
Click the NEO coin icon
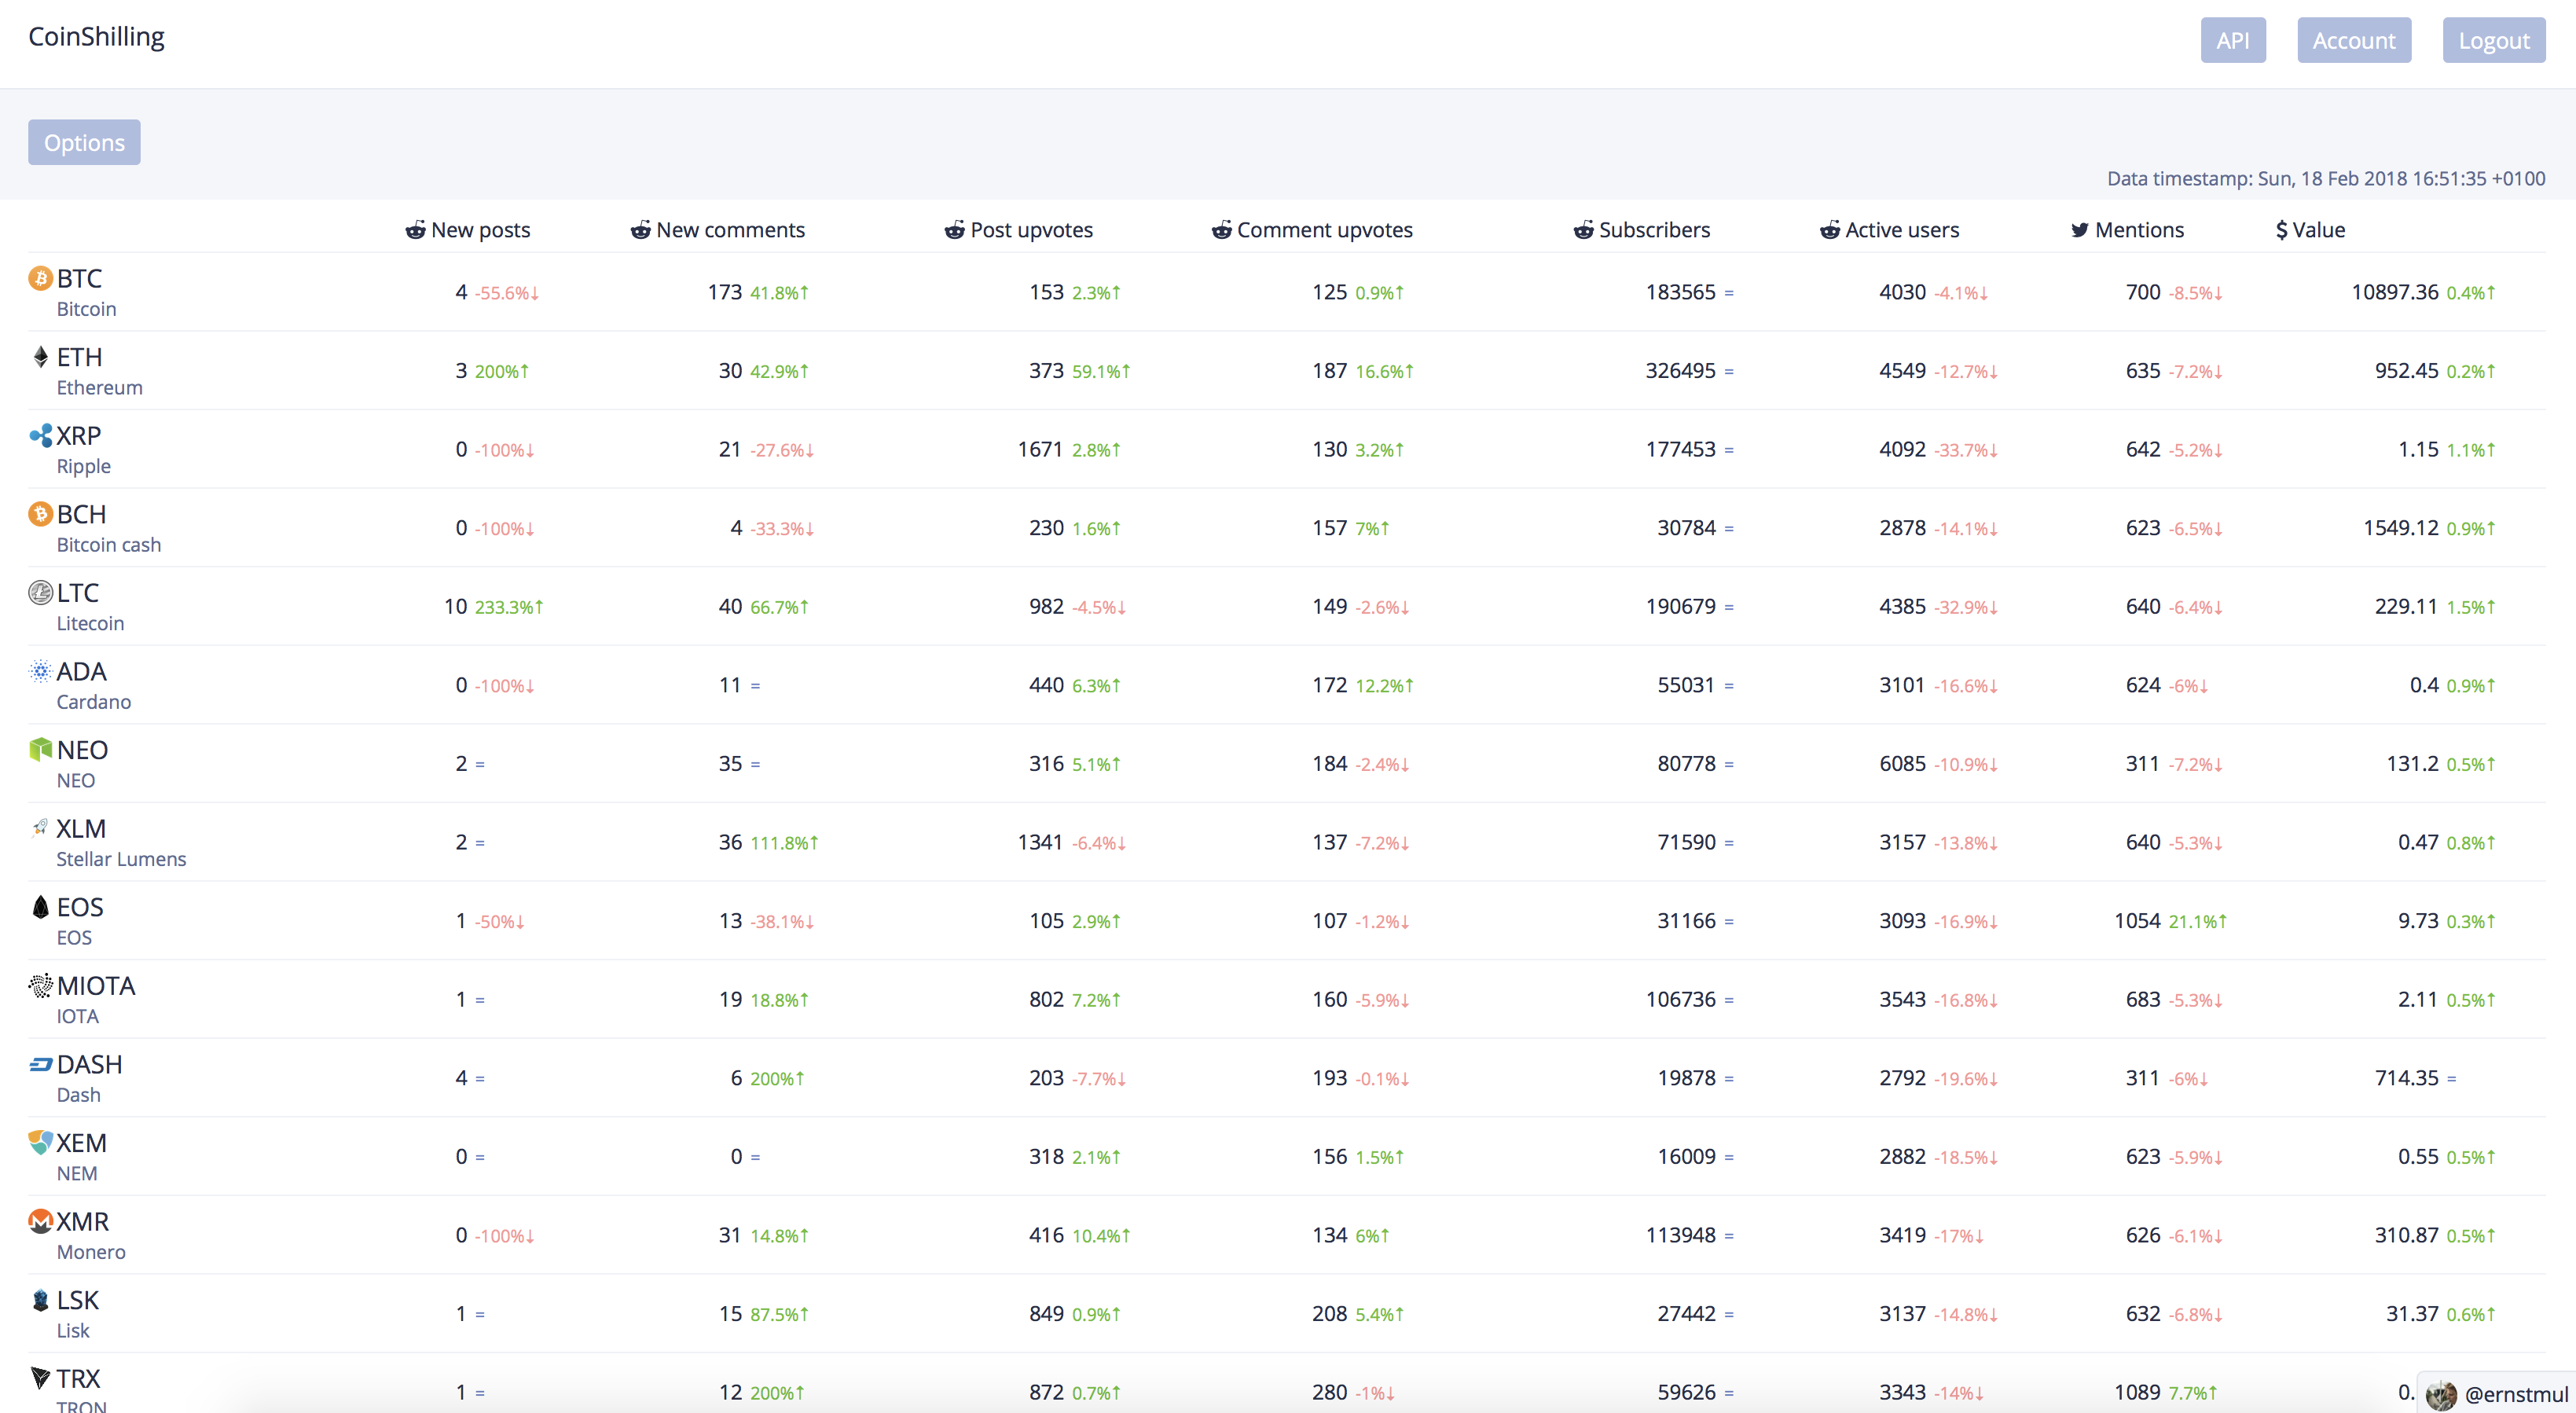tap(40, 750)
